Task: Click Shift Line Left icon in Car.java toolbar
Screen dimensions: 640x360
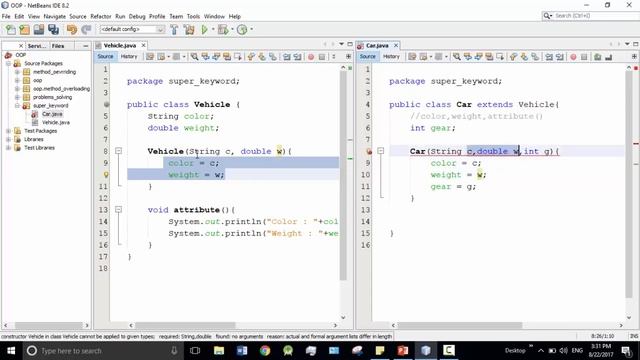Action: pos(549,57)
